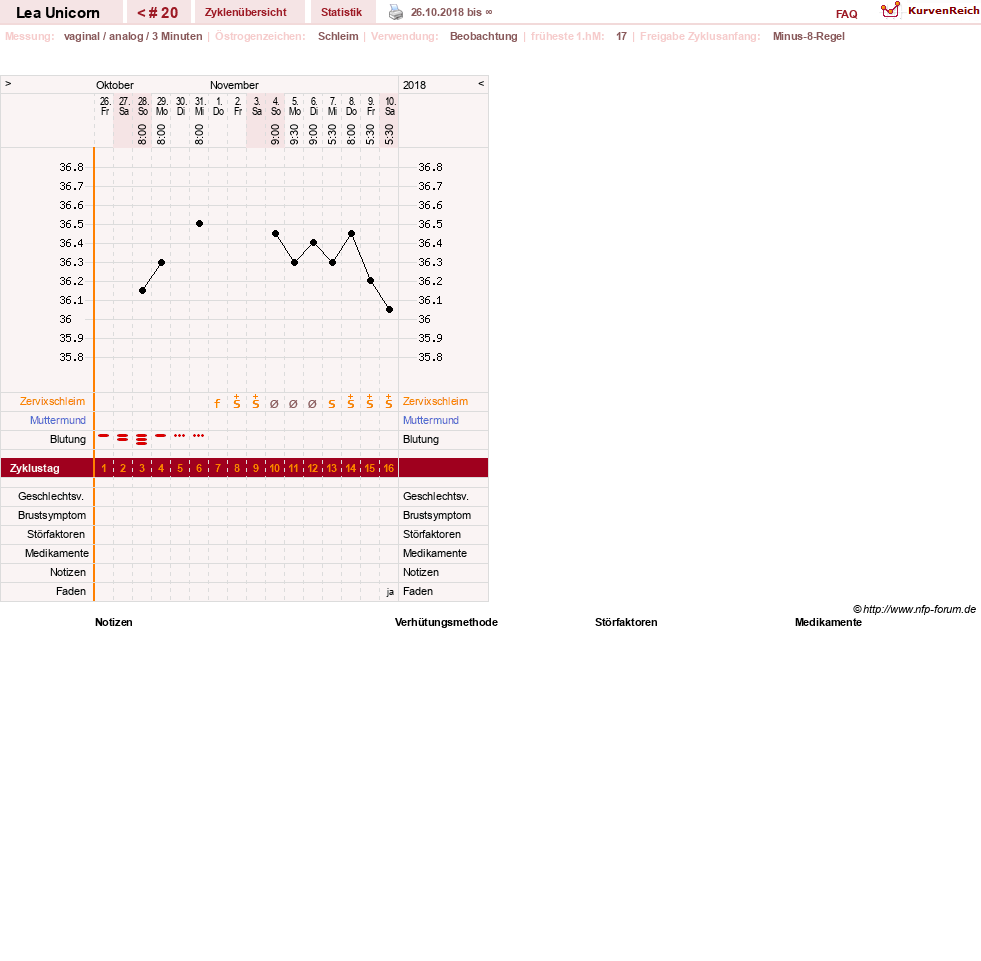
Task: Click the triple-bar bleeding mark on day 3
Action: pyautogui.click(x=141, y=439)
